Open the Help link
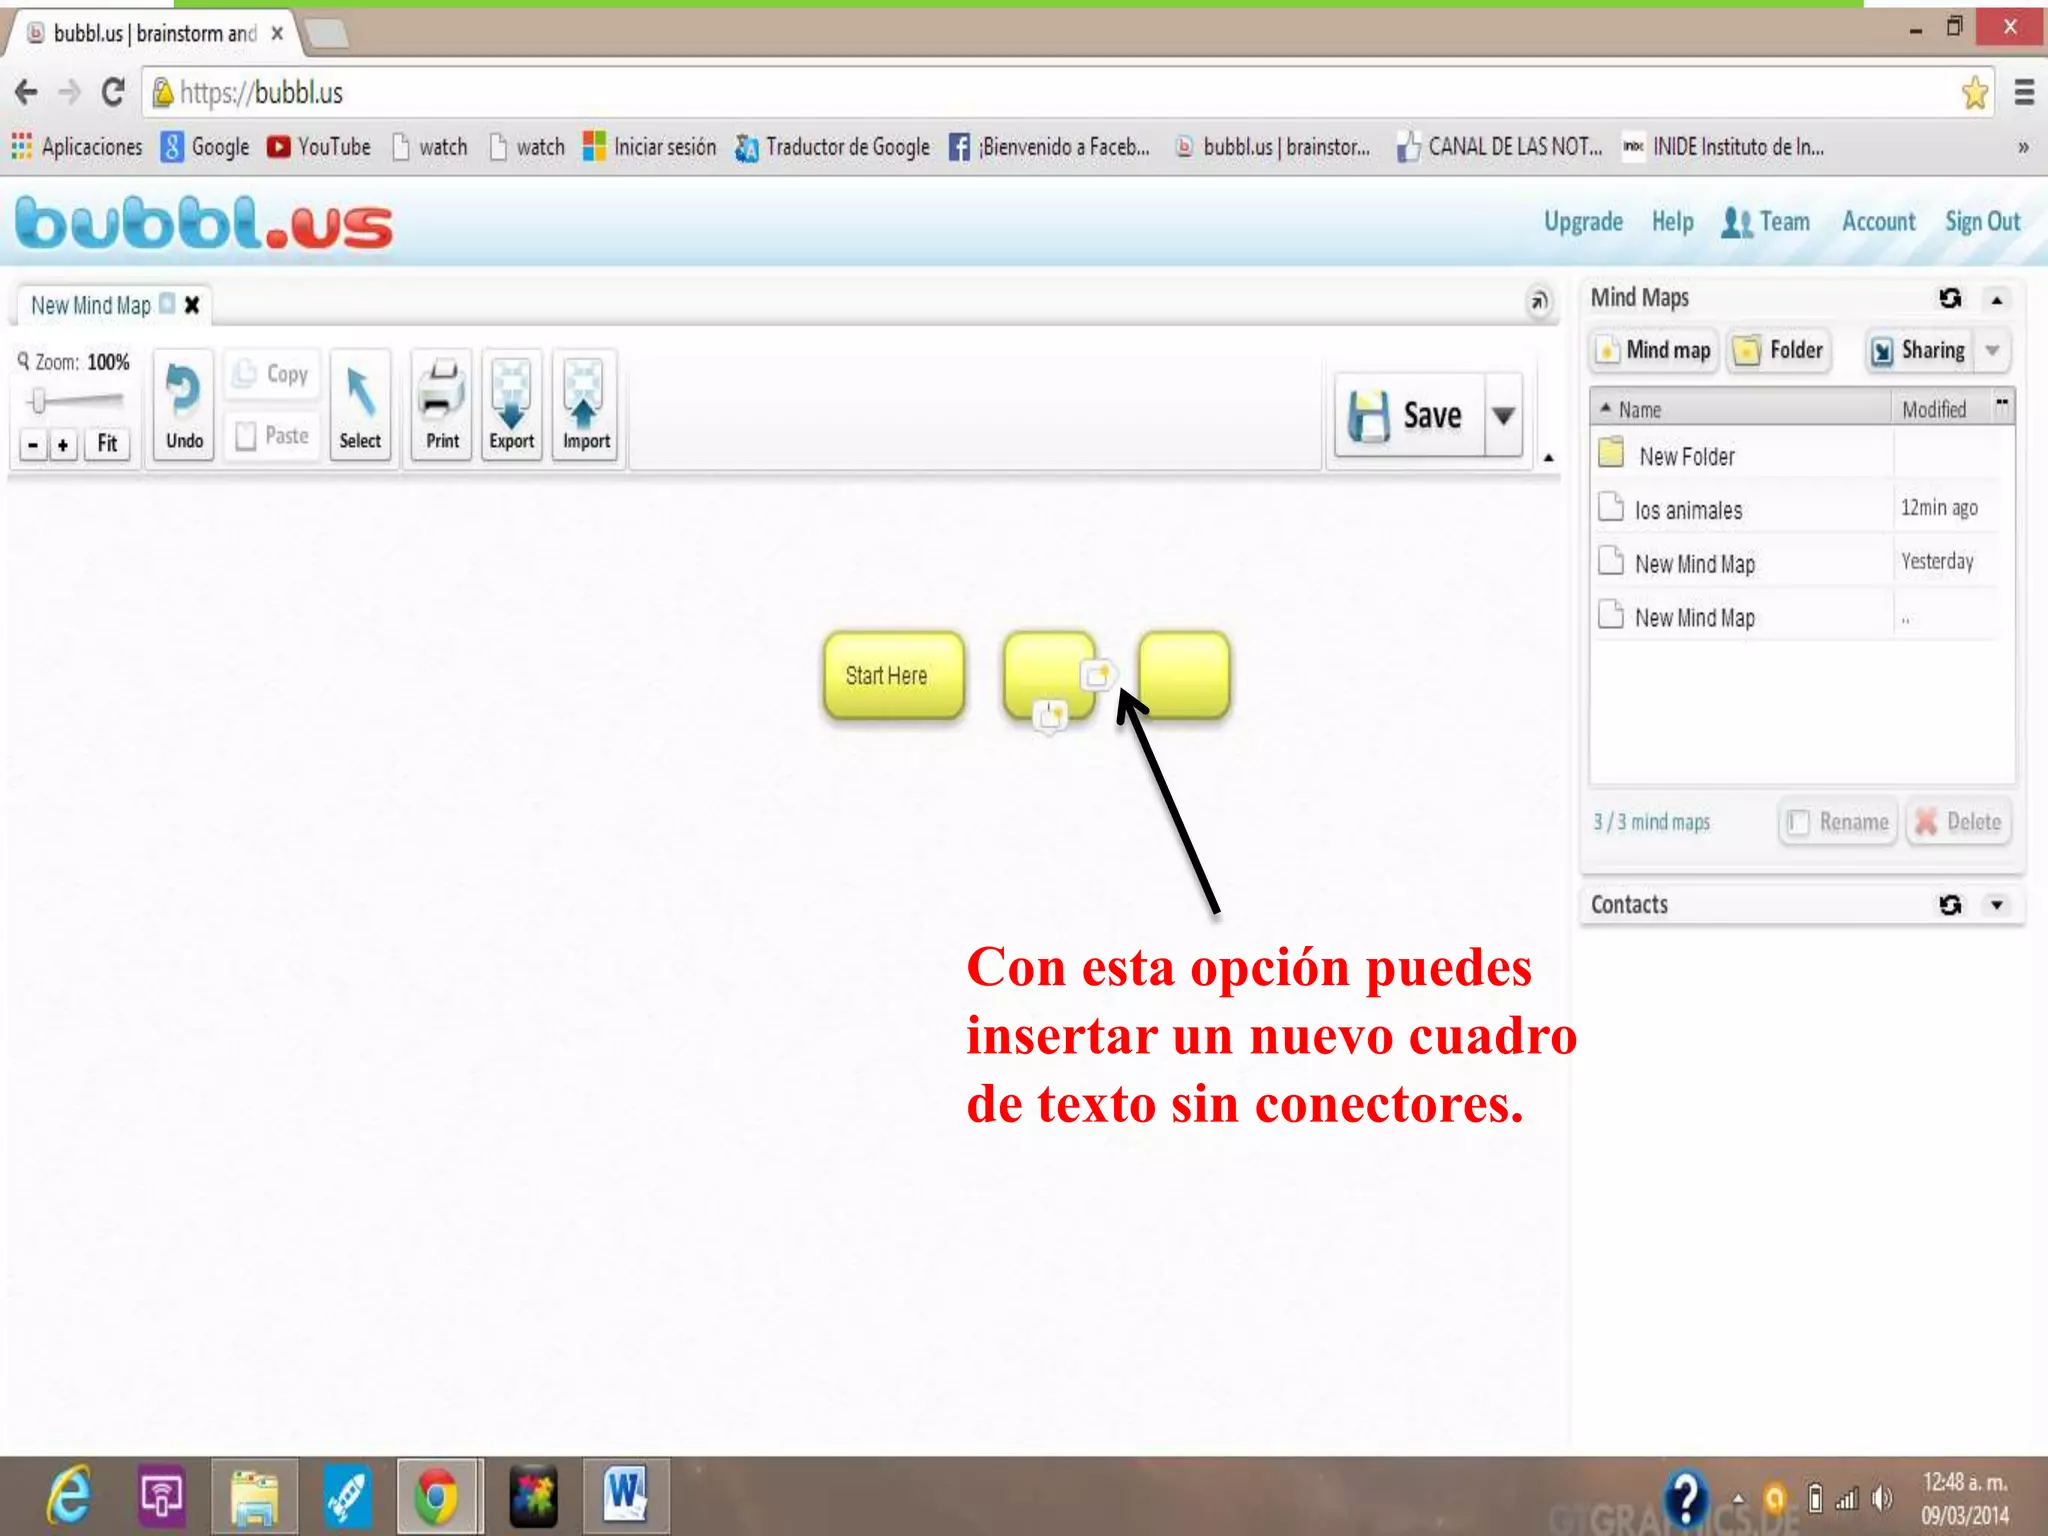 (1672, 222)
